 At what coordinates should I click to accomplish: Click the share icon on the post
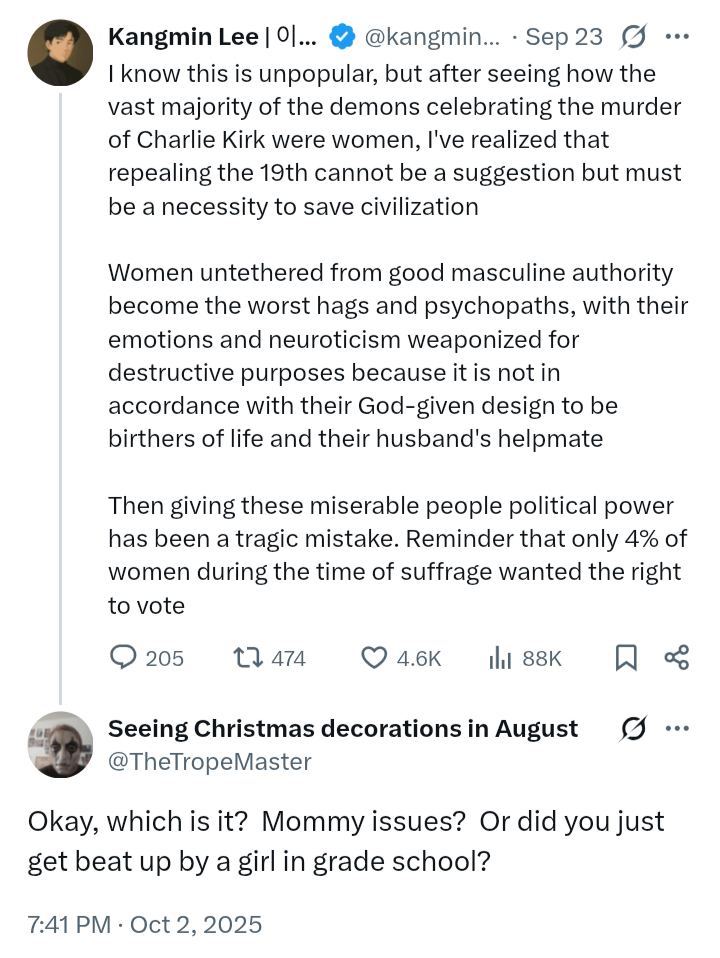677,657
